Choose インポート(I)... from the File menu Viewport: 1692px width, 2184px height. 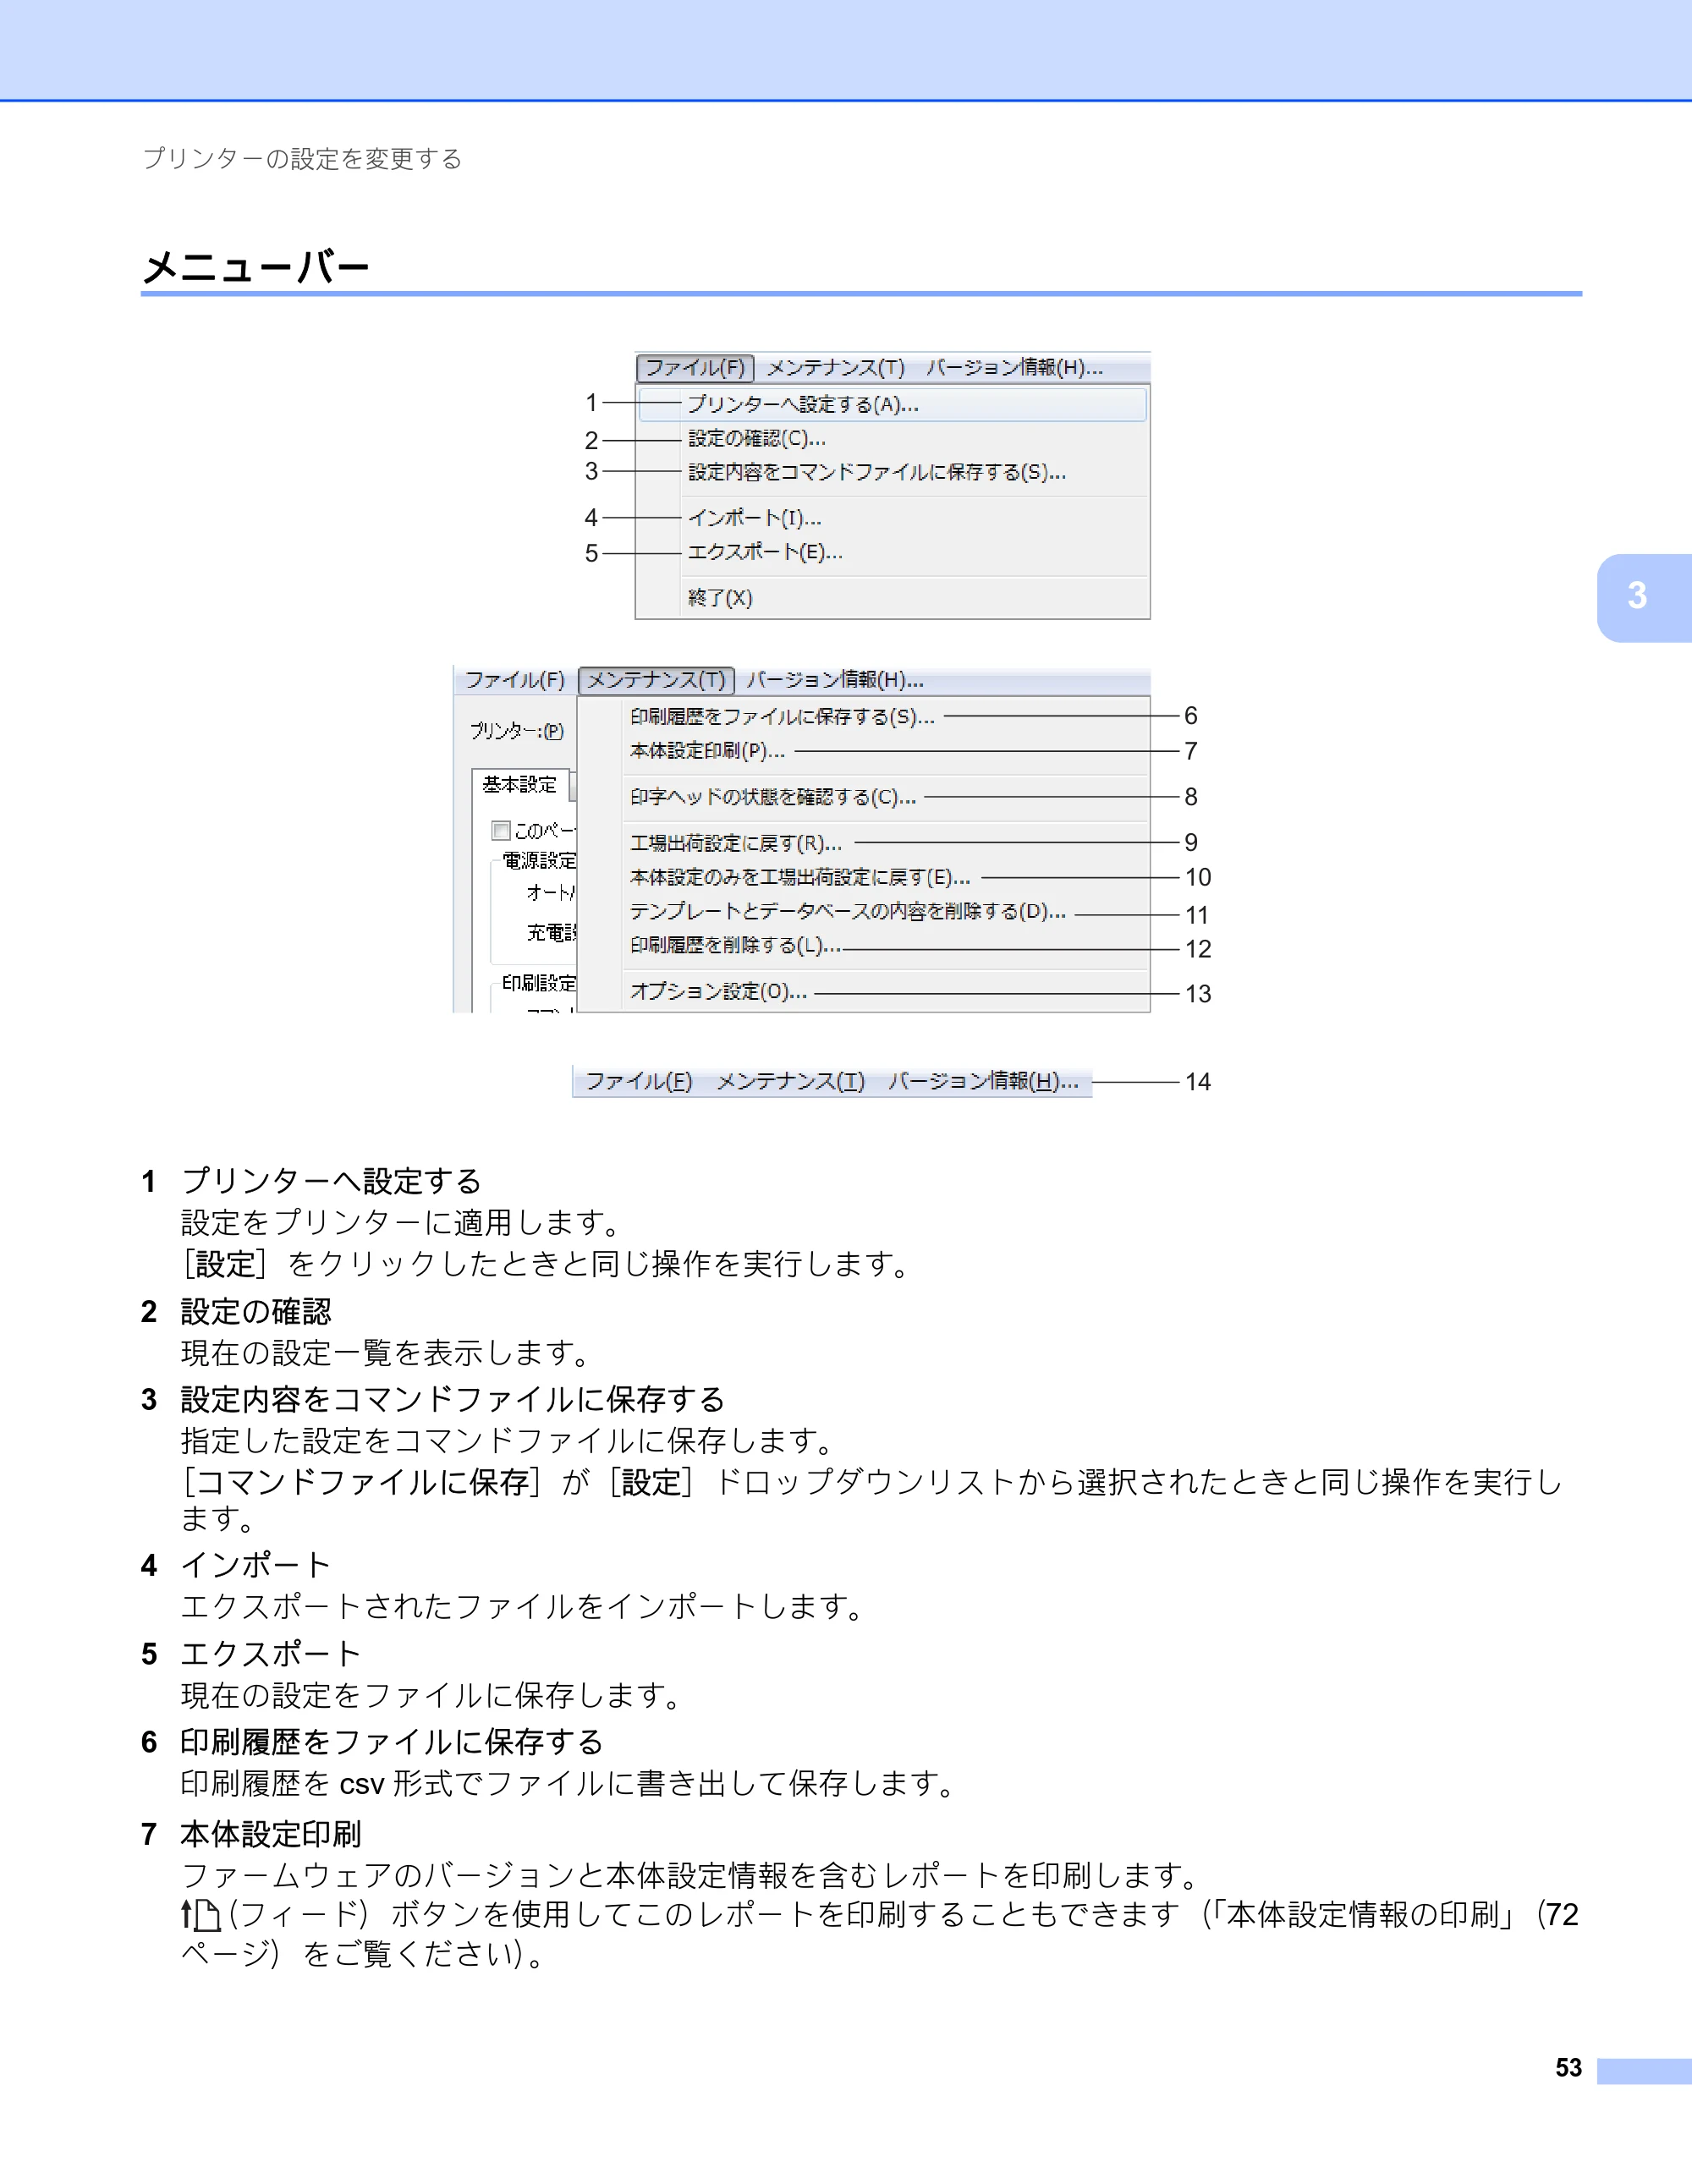coord(755,518)
